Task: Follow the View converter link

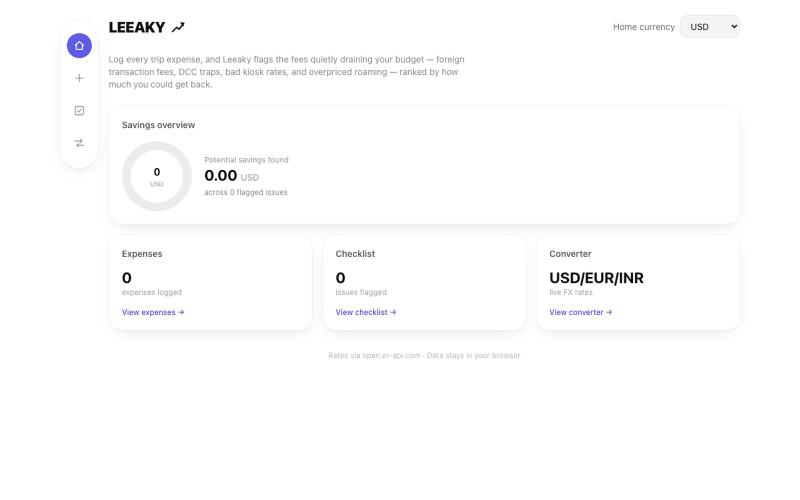Action: tap(581, 312)
